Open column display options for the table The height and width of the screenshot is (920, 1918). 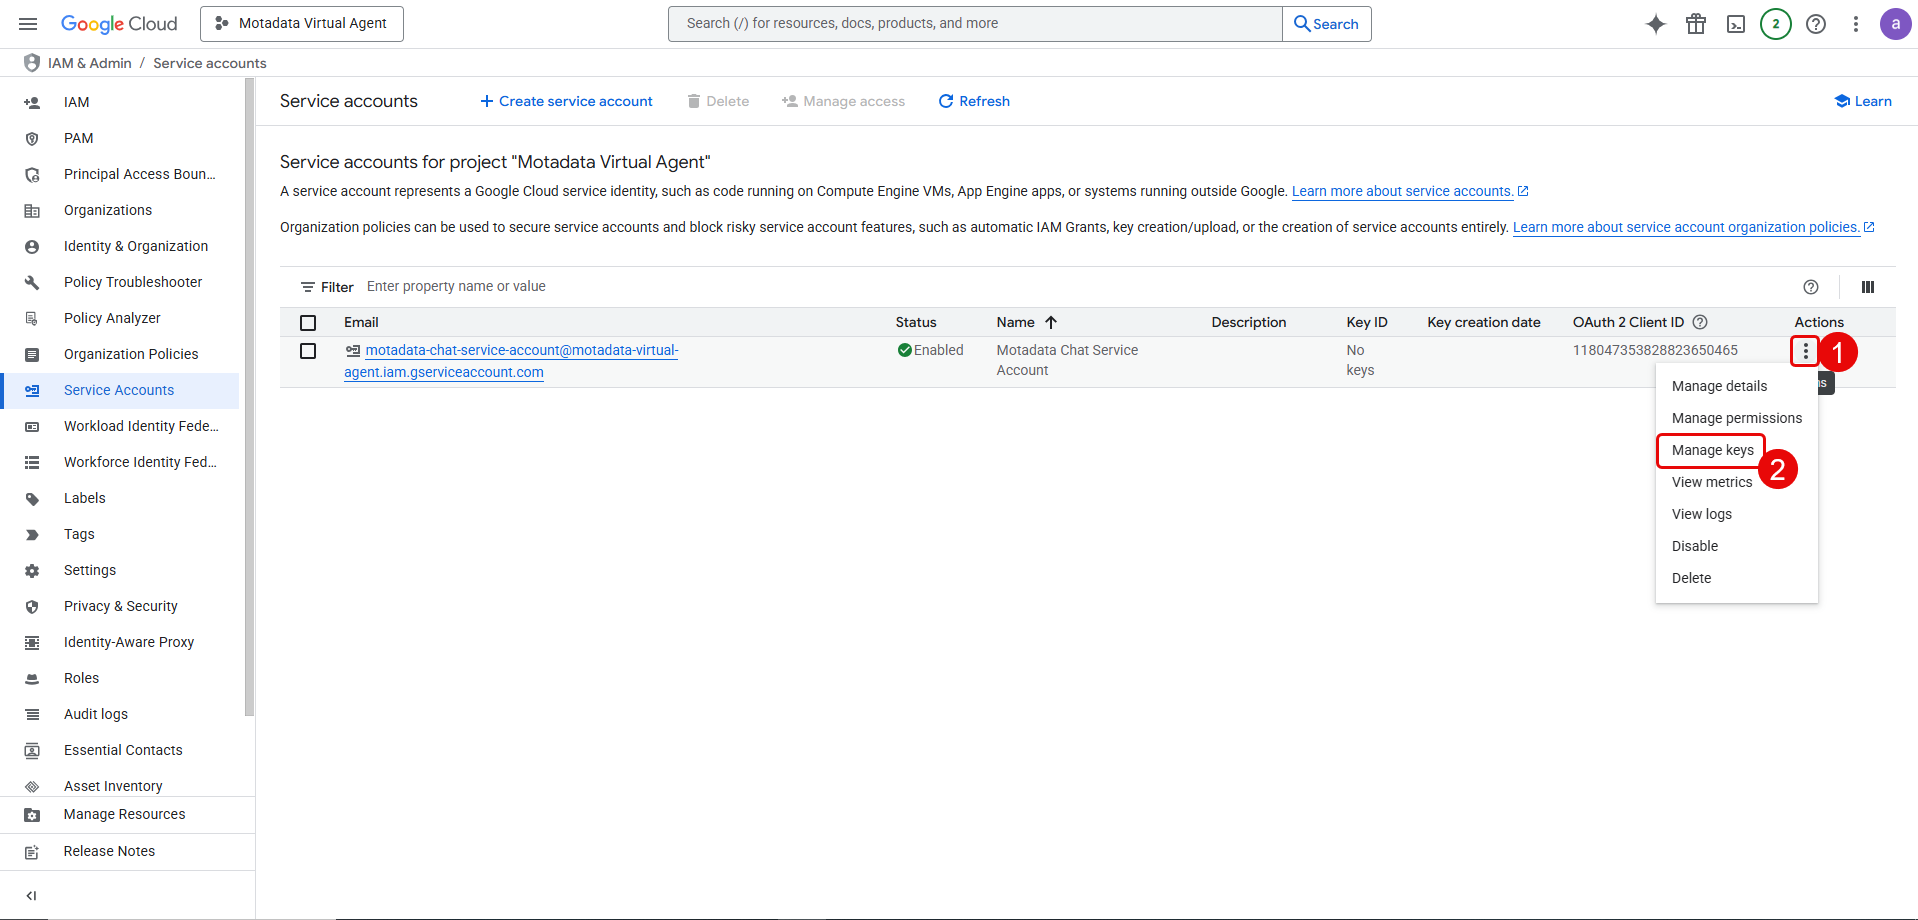(x=1866, y=287)
